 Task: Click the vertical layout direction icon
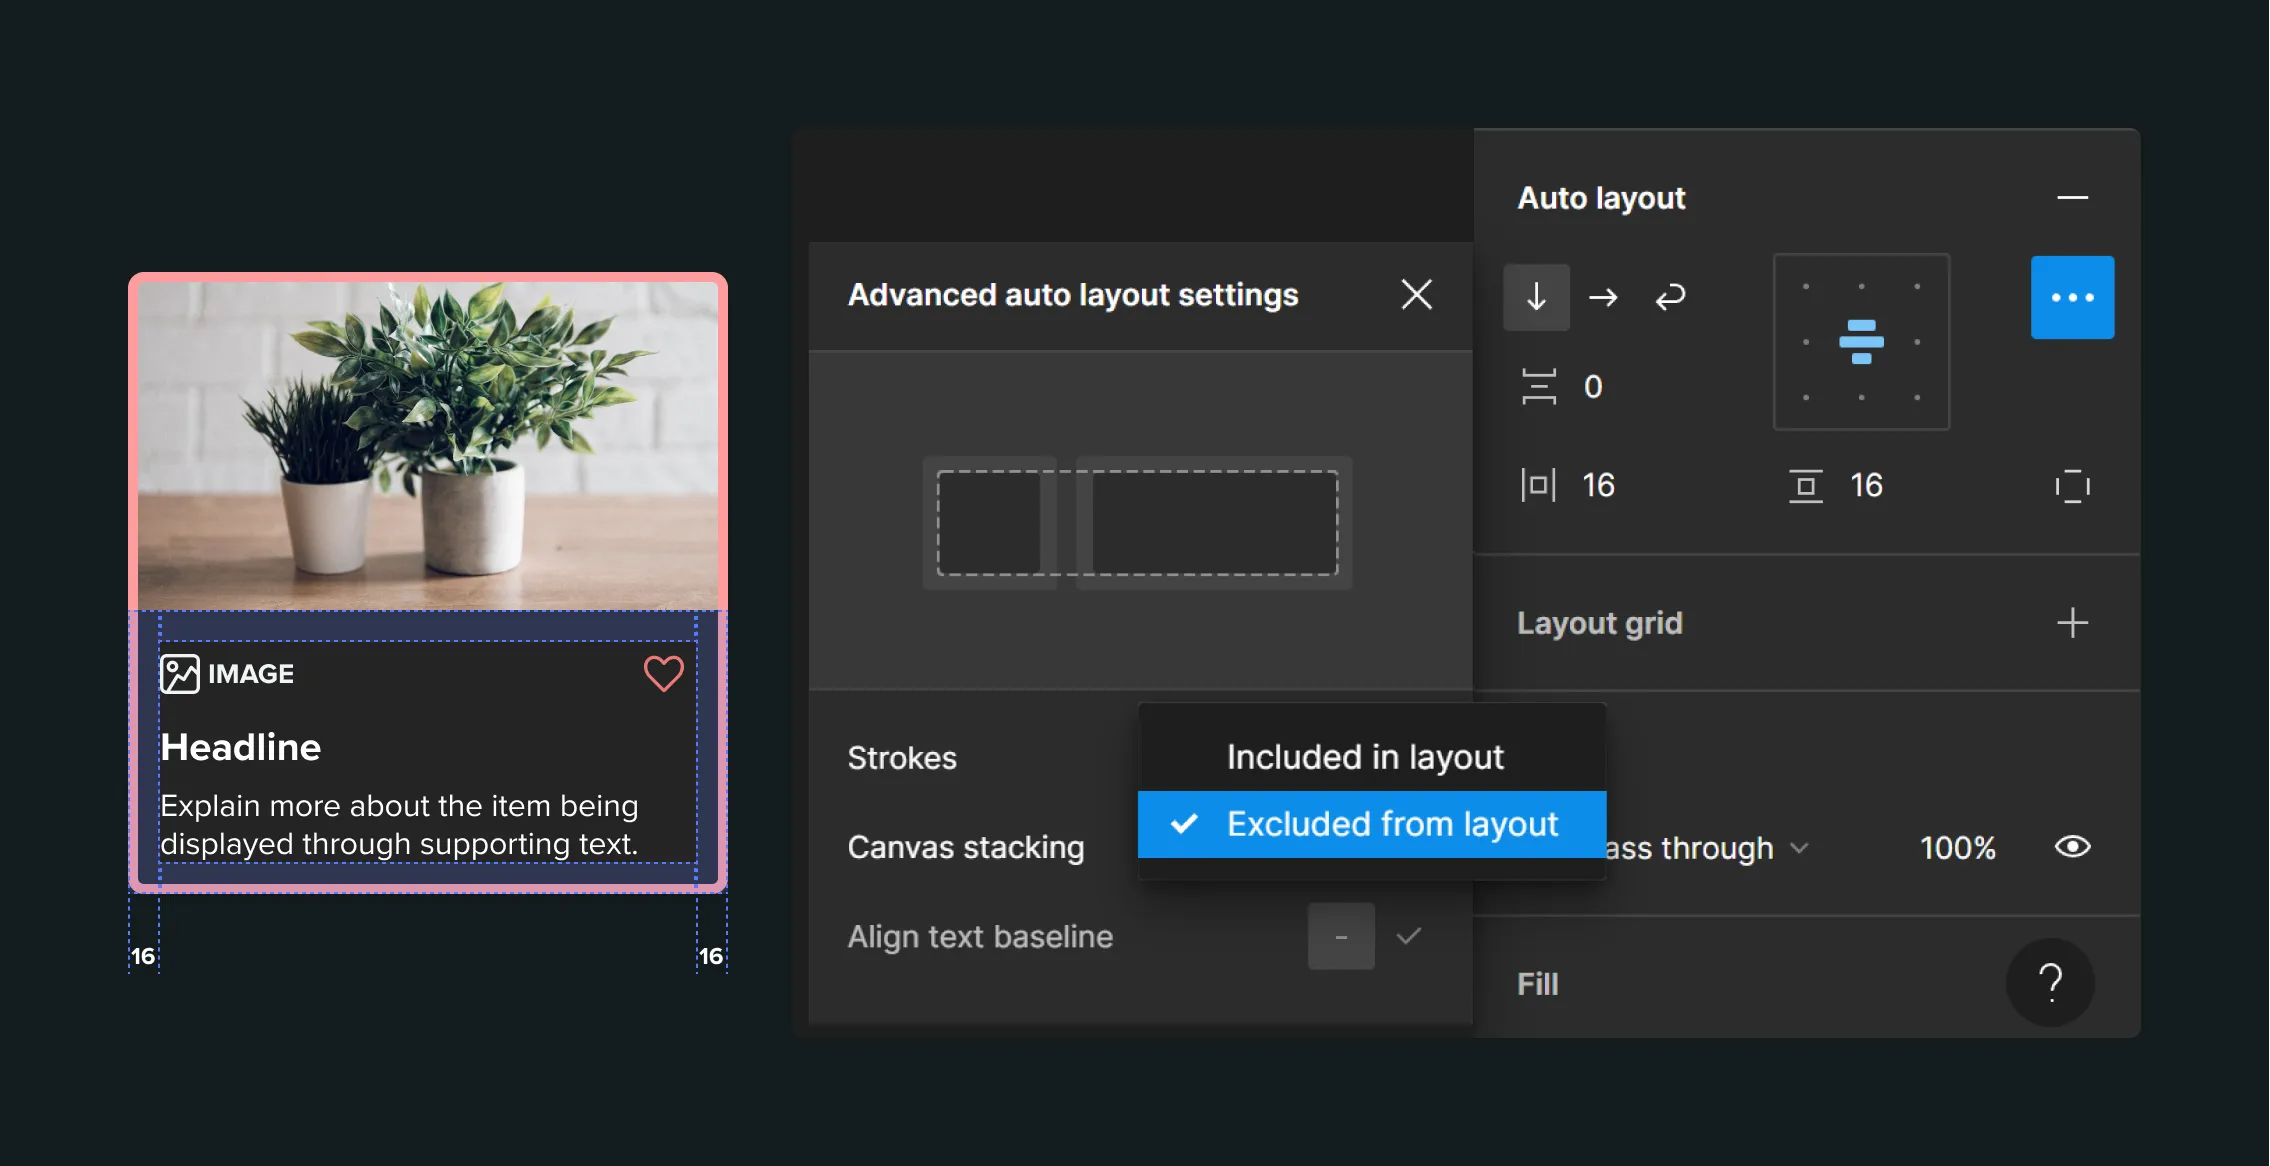click(x=1539, y=296)
